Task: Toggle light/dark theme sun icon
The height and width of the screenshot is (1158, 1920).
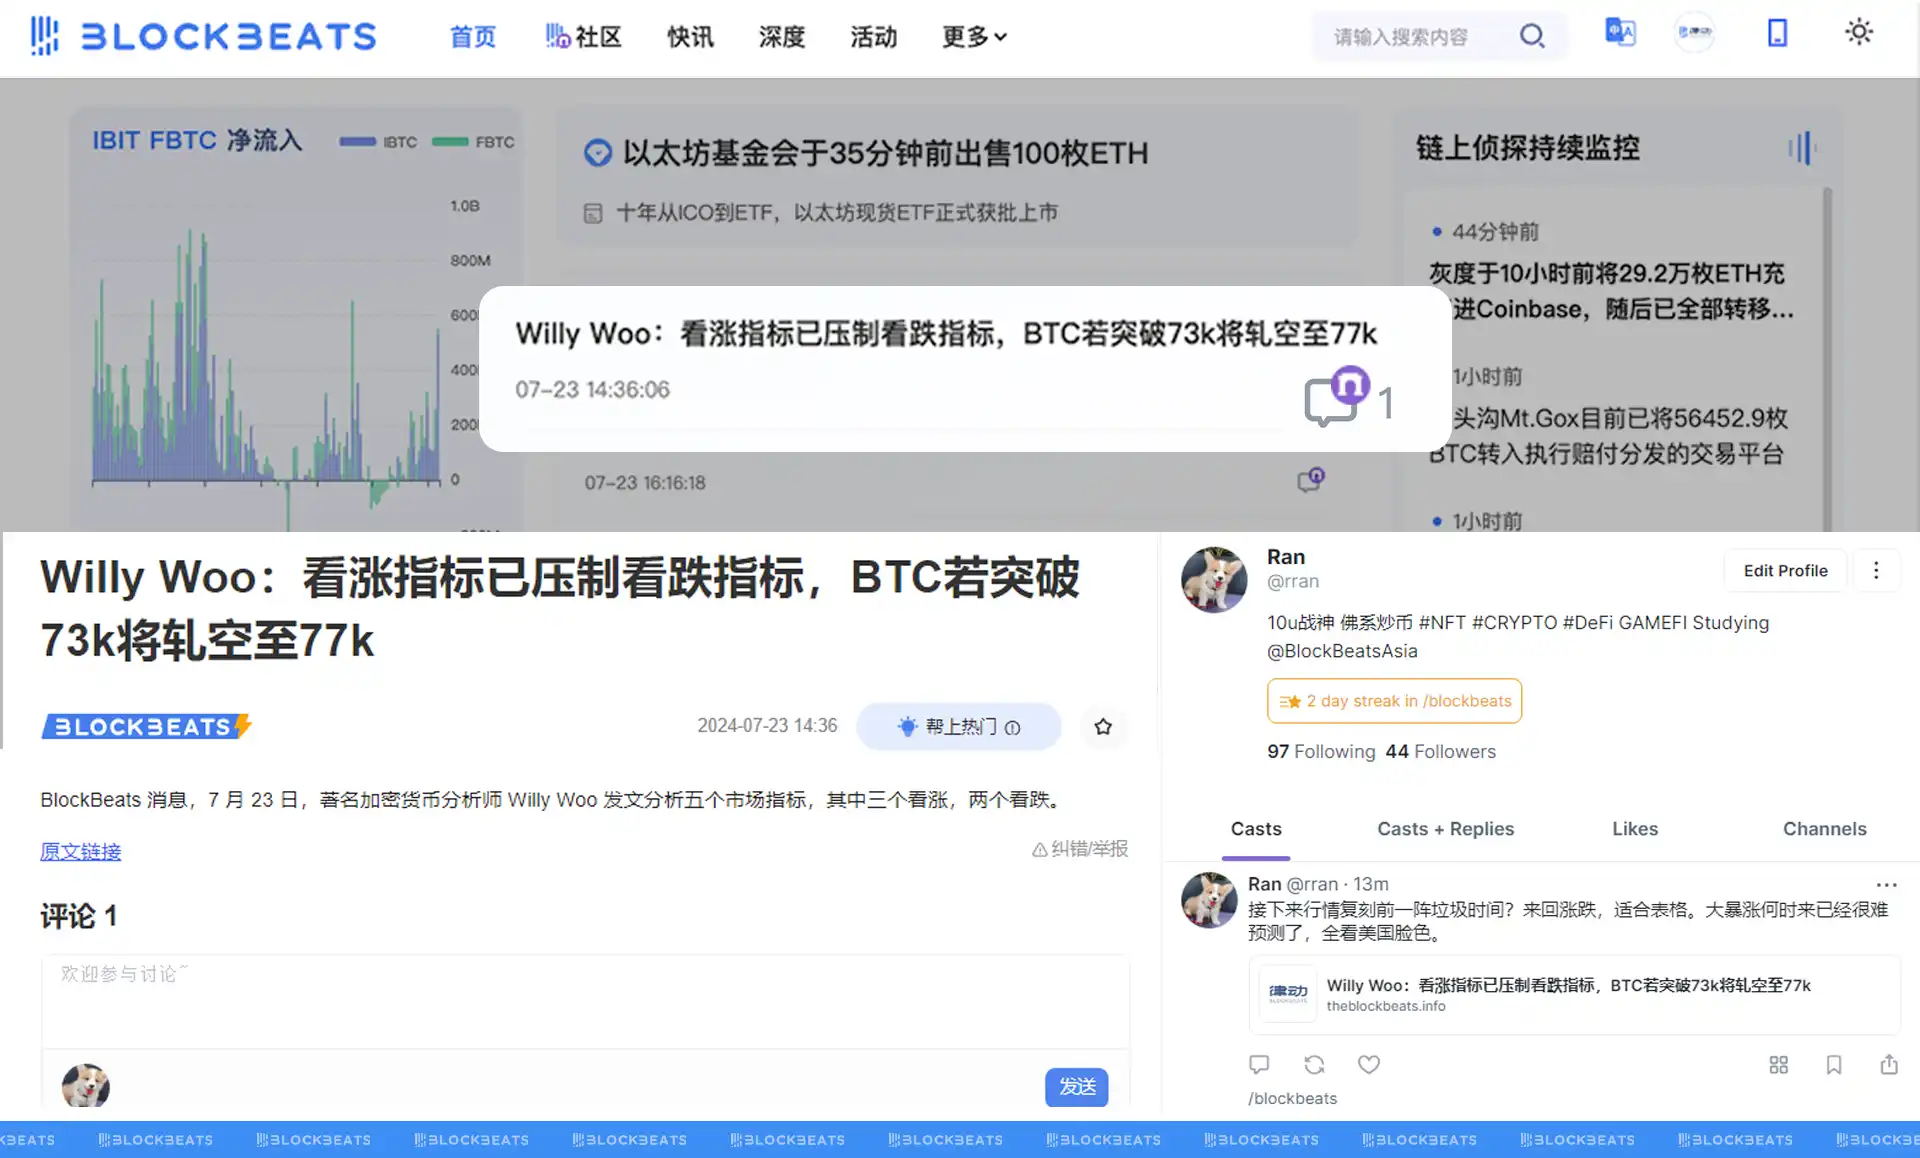Action: tap(1858, 32)
